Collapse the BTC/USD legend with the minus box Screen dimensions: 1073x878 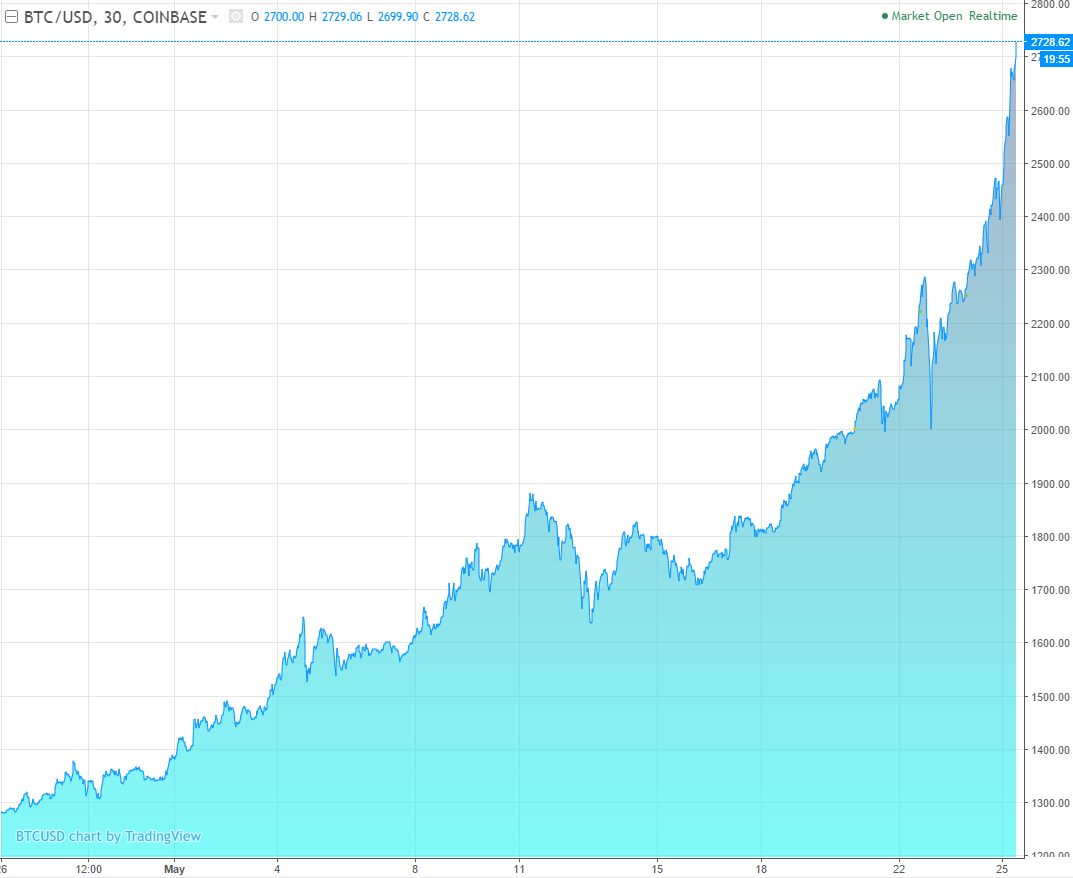click(11, 16)
